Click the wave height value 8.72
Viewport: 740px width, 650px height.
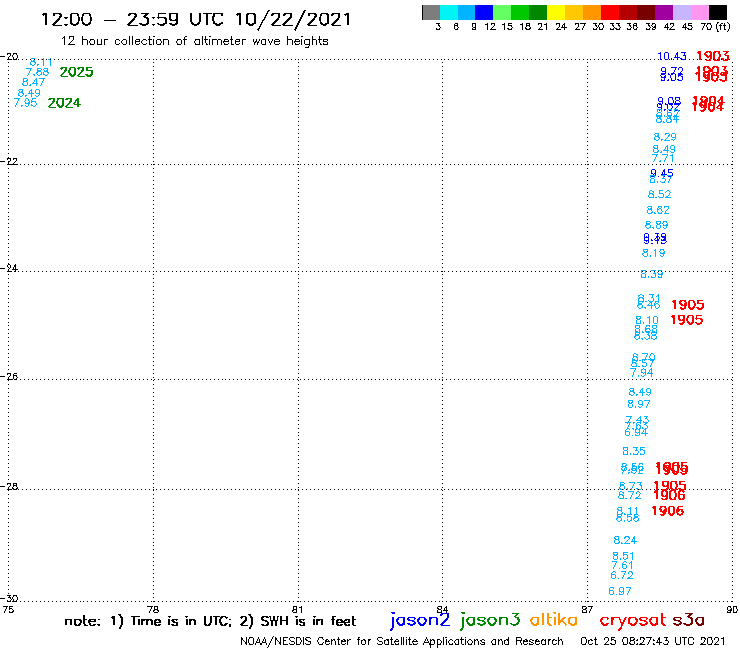[x=630, y=495]
